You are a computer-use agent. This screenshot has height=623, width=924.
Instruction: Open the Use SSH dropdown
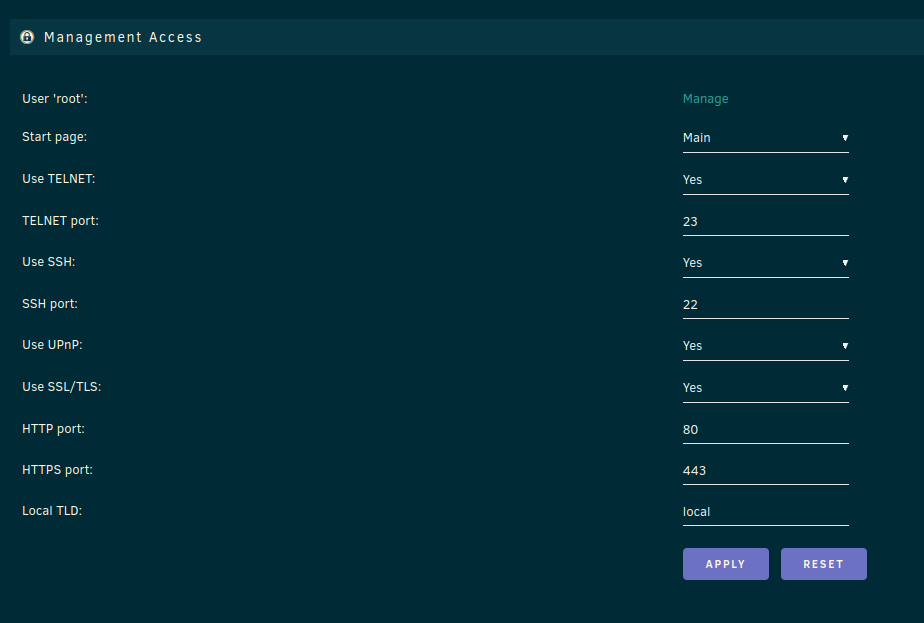765,263
